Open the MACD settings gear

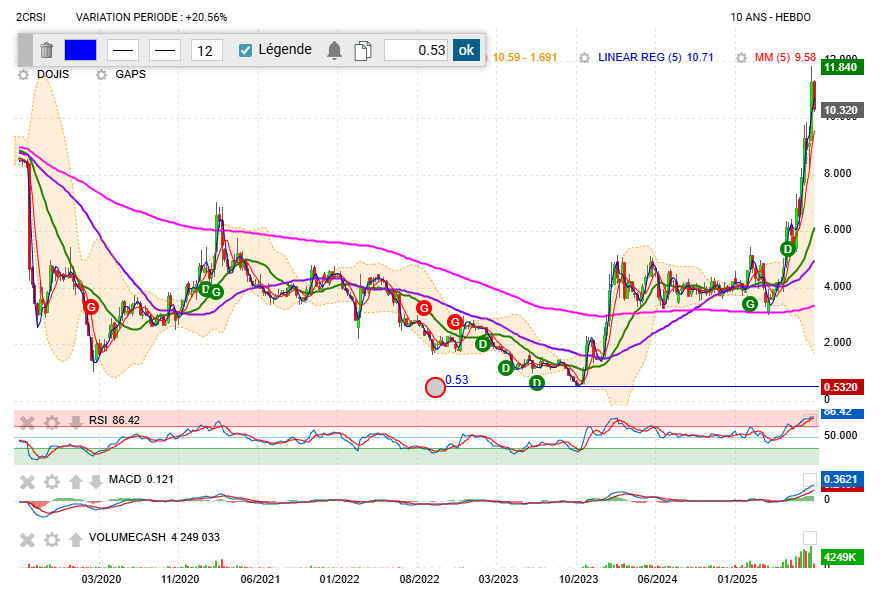coord(52,481)
